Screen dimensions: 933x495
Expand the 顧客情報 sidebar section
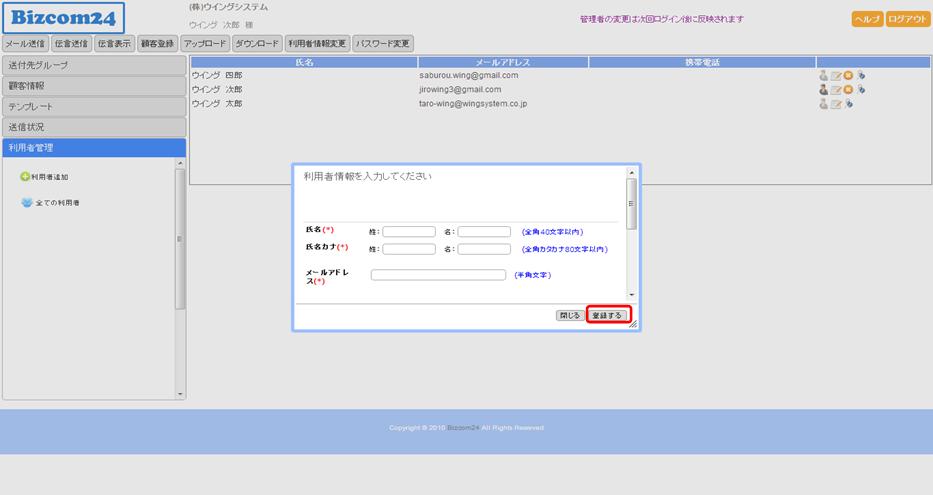point(94,86)
